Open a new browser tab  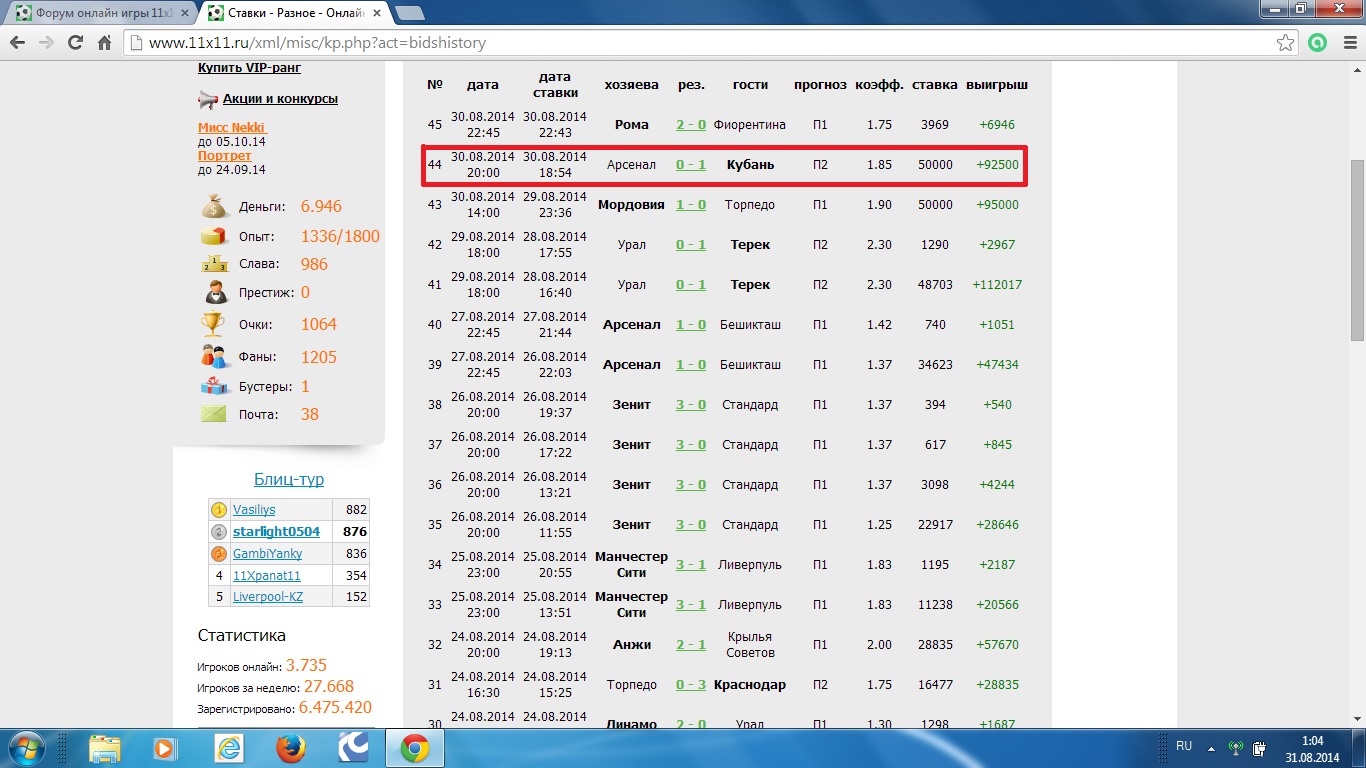coord(409,13)
